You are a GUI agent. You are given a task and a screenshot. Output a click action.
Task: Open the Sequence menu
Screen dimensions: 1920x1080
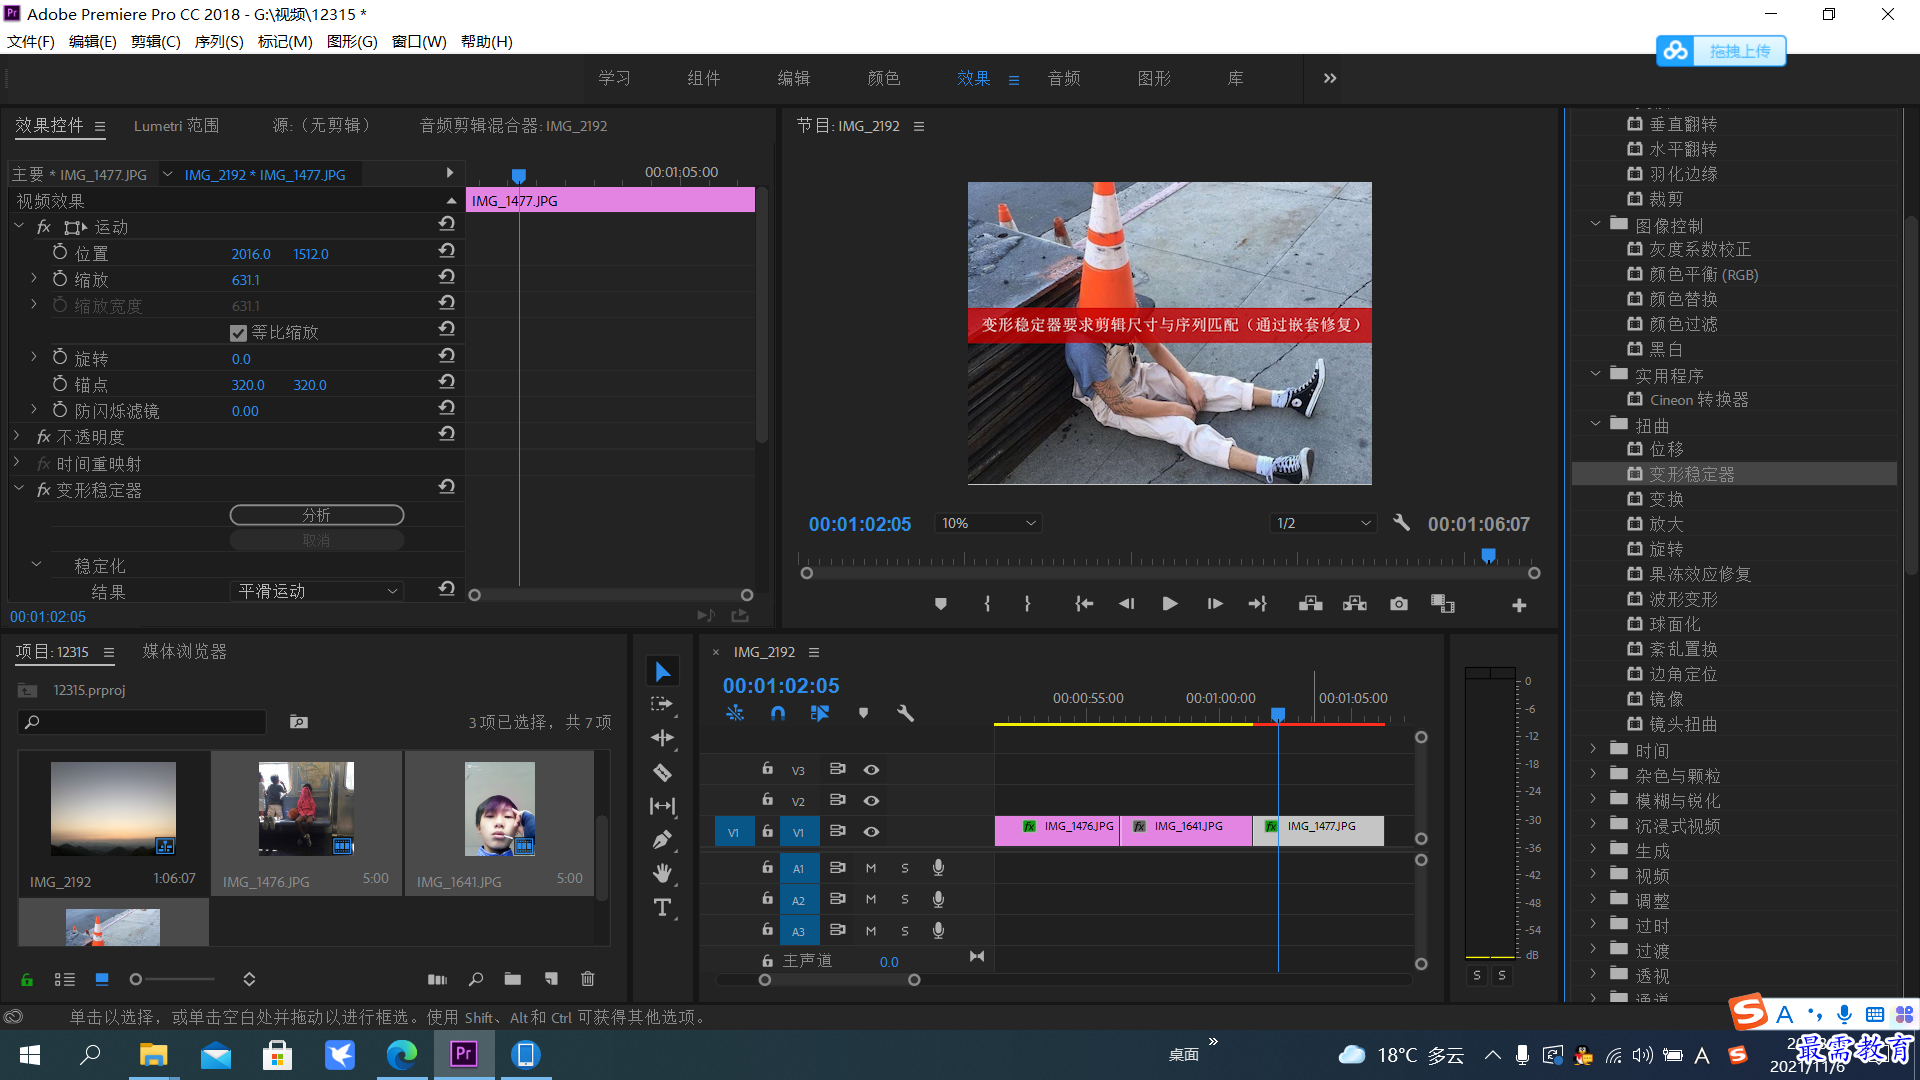[219, 41]
